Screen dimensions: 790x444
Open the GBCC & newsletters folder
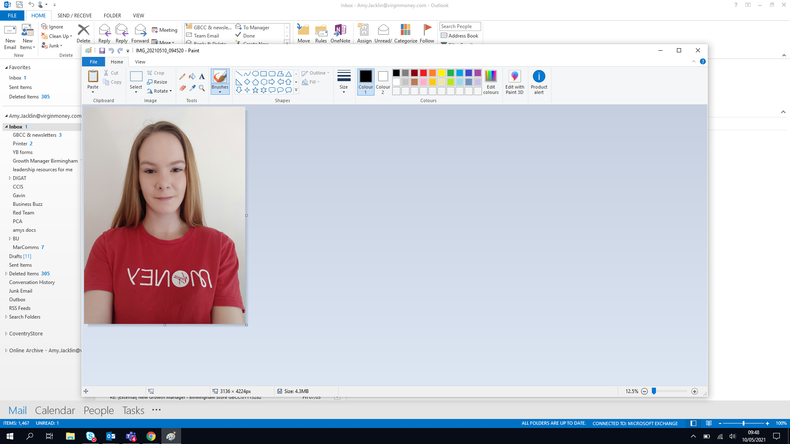click(x=37, y=135)
